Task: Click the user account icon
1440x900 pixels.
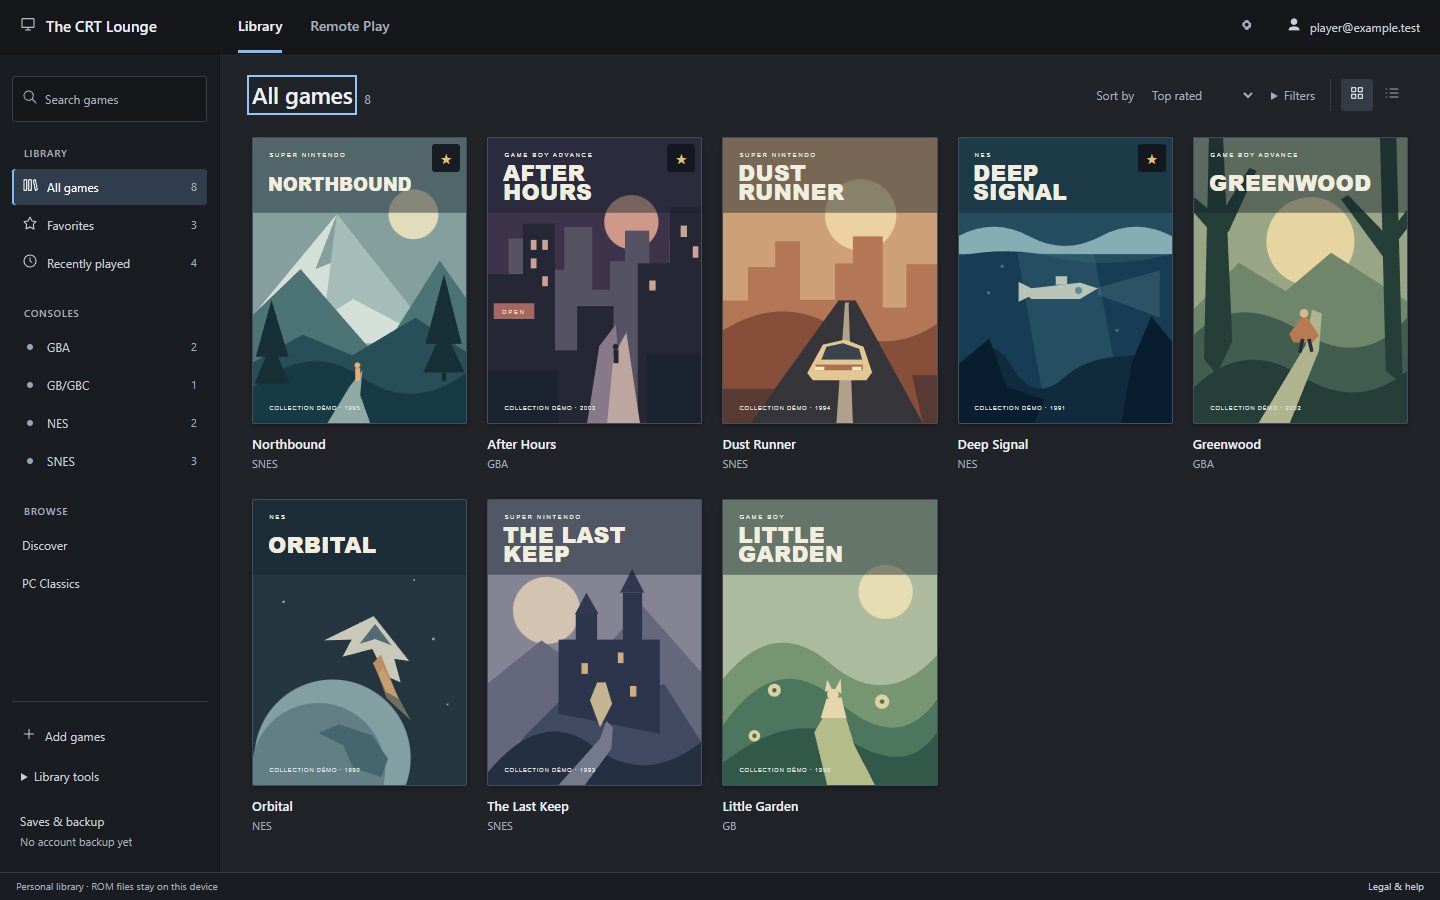Action: point(1293,25)
